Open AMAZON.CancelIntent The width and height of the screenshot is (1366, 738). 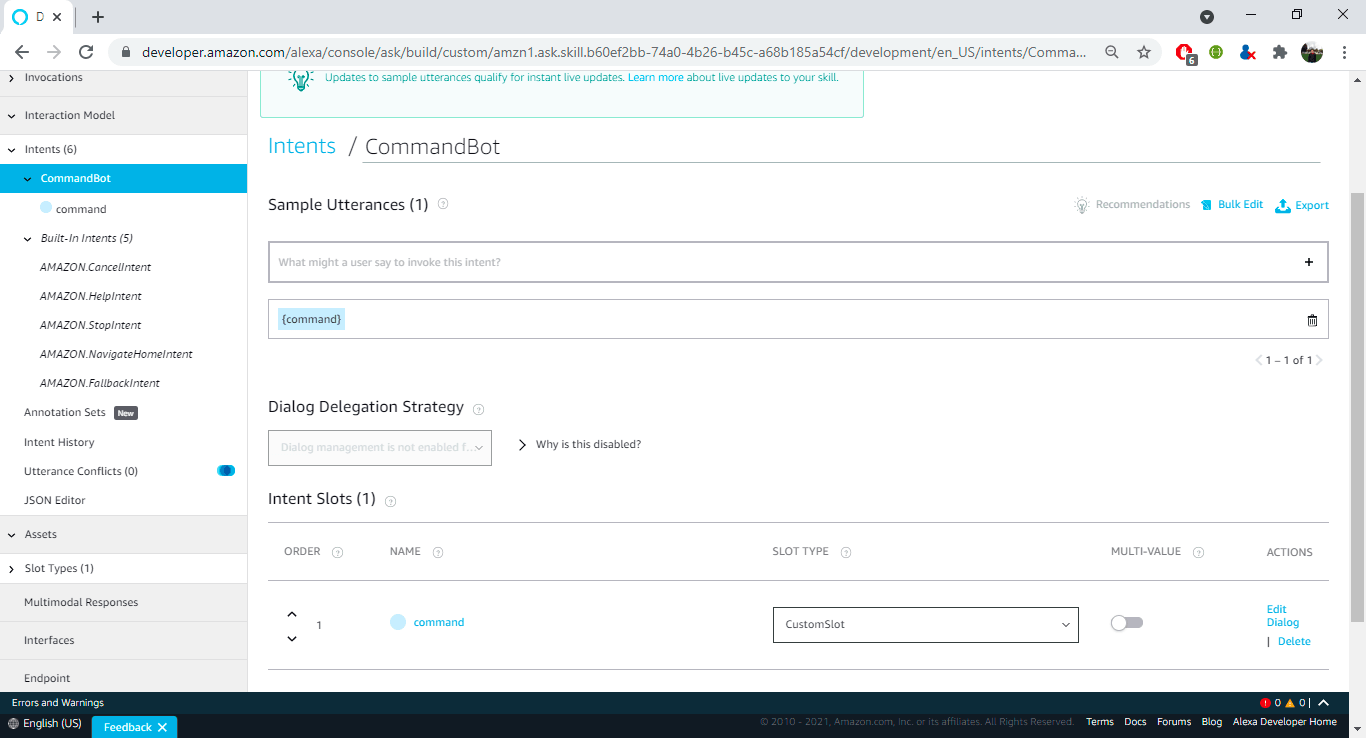(x=96, y=268)
